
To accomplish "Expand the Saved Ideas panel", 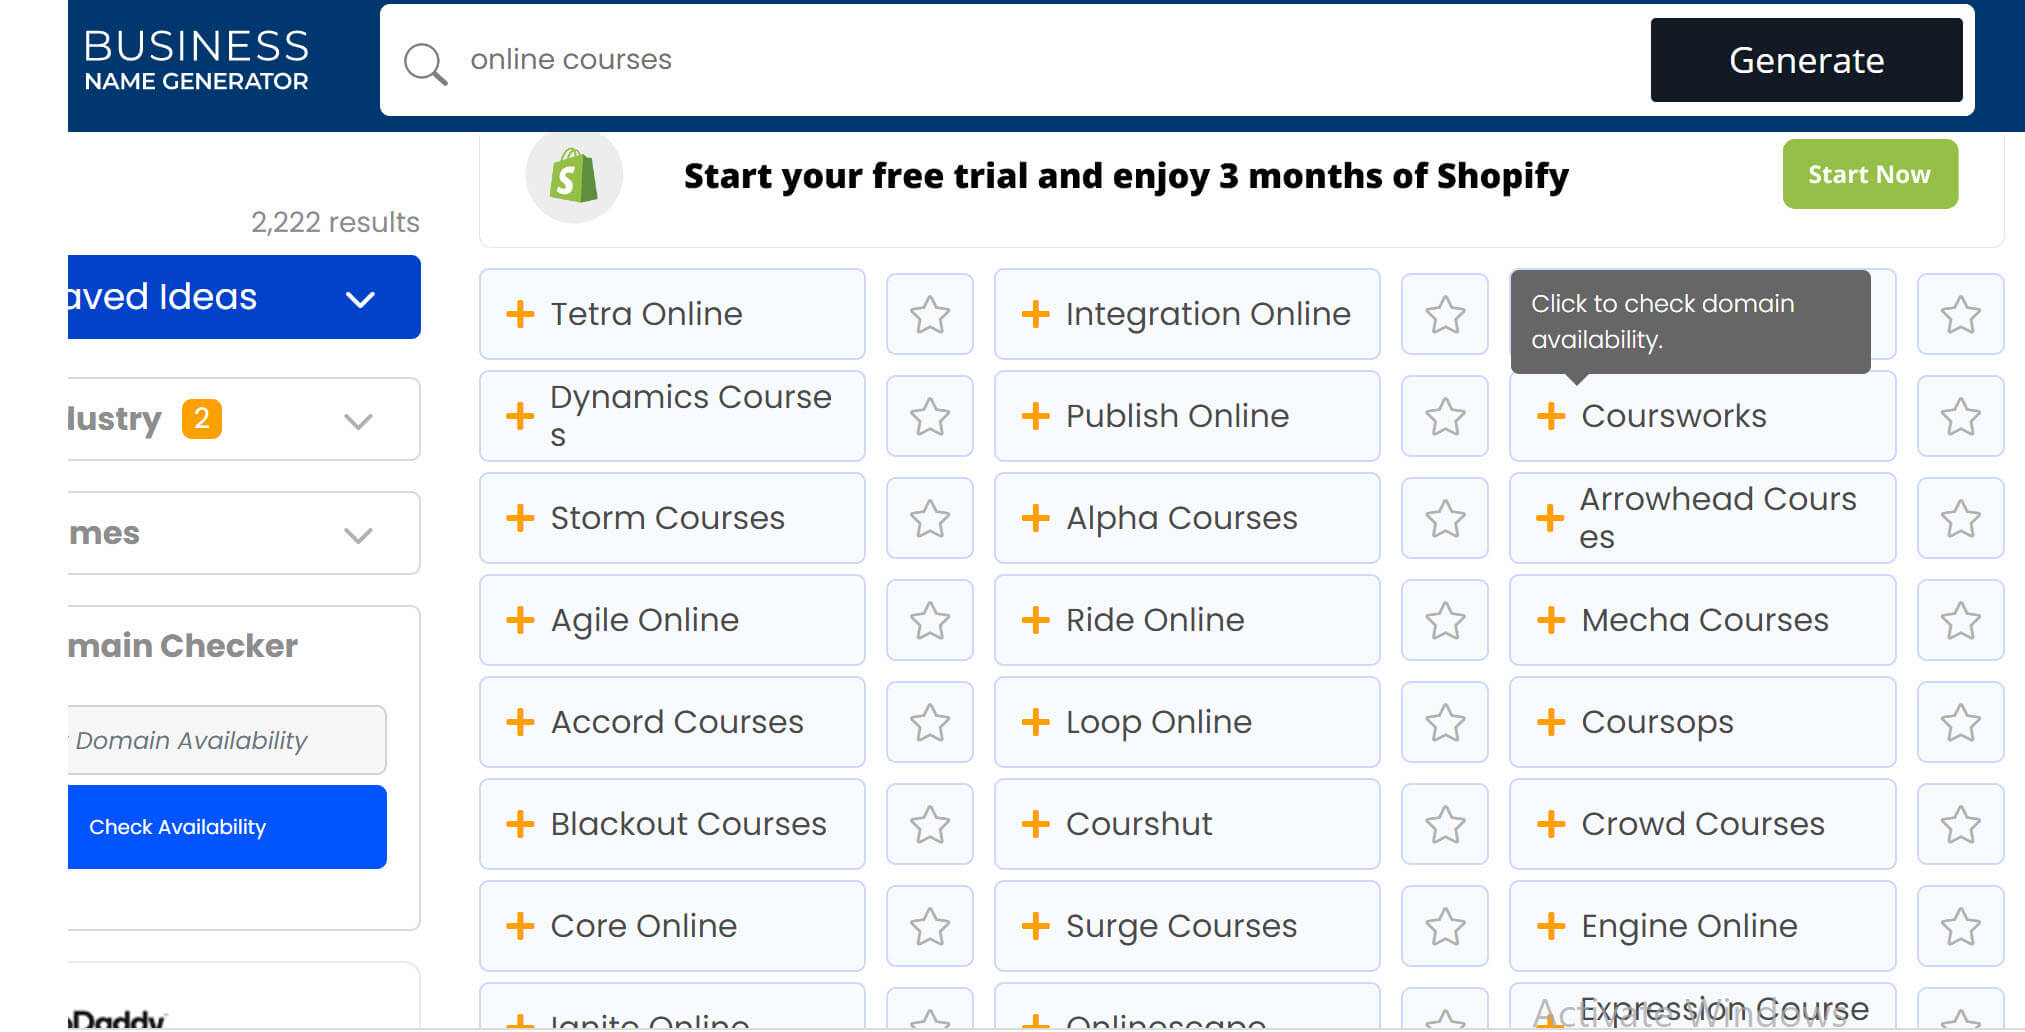I will 360,298.
